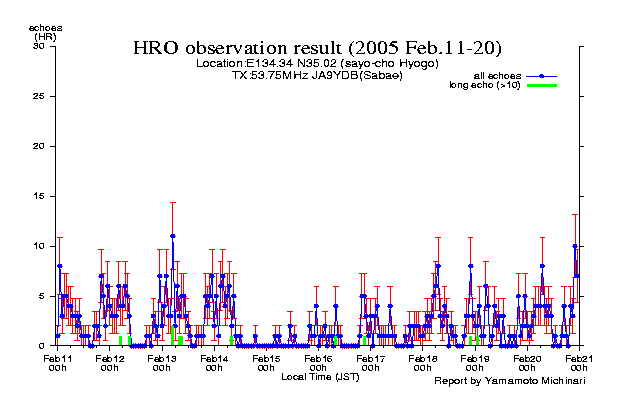640x400 pixels.
Task: Click the Feb11 00h x-axis label
Action: 57,362
